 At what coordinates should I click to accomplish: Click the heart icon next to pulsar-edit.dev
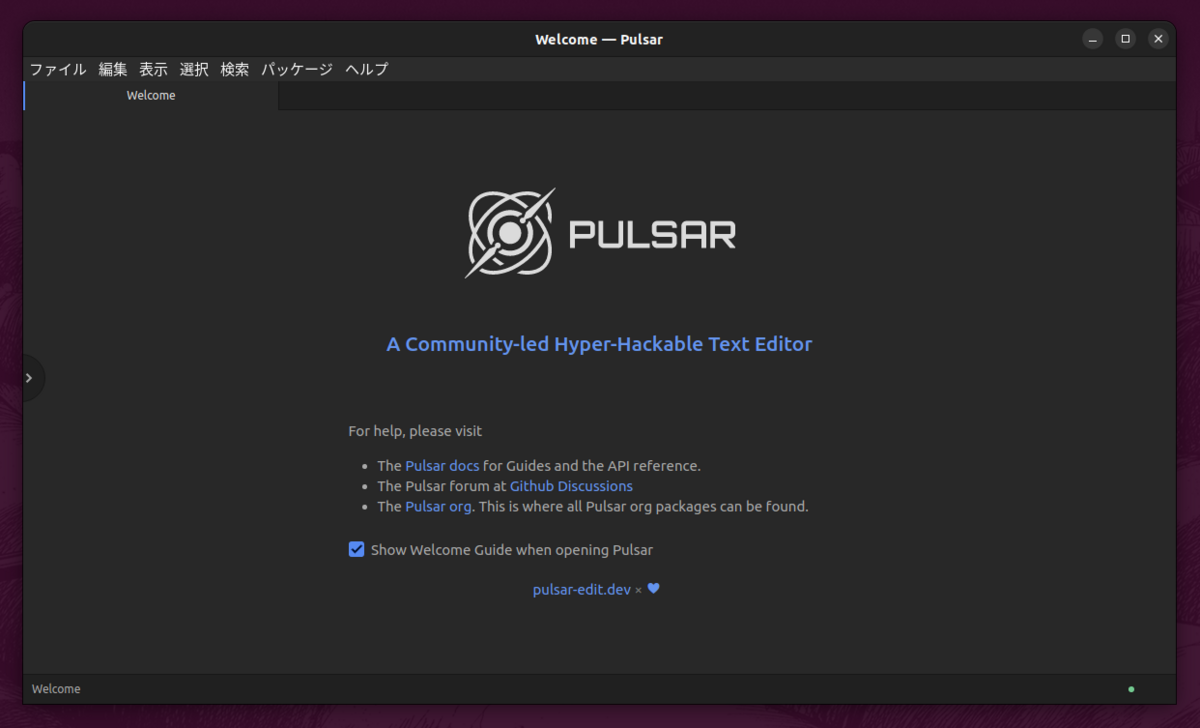pos(653,589)
